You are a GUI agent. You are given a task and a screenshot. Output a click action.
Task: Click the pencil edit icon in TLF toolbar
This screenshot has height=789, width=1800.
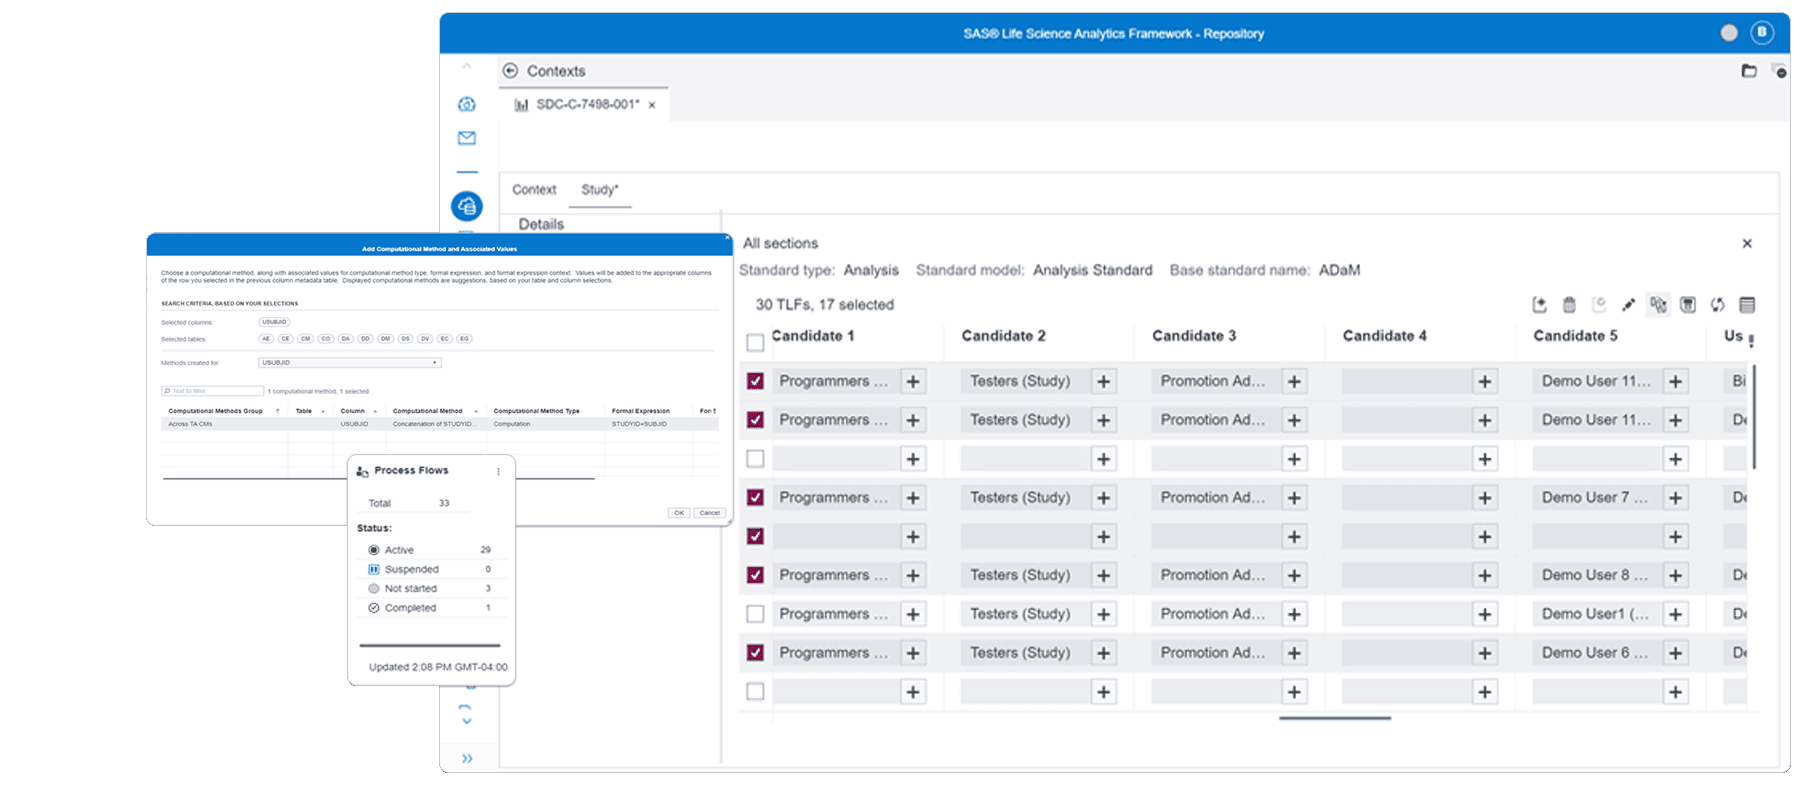1628,305
